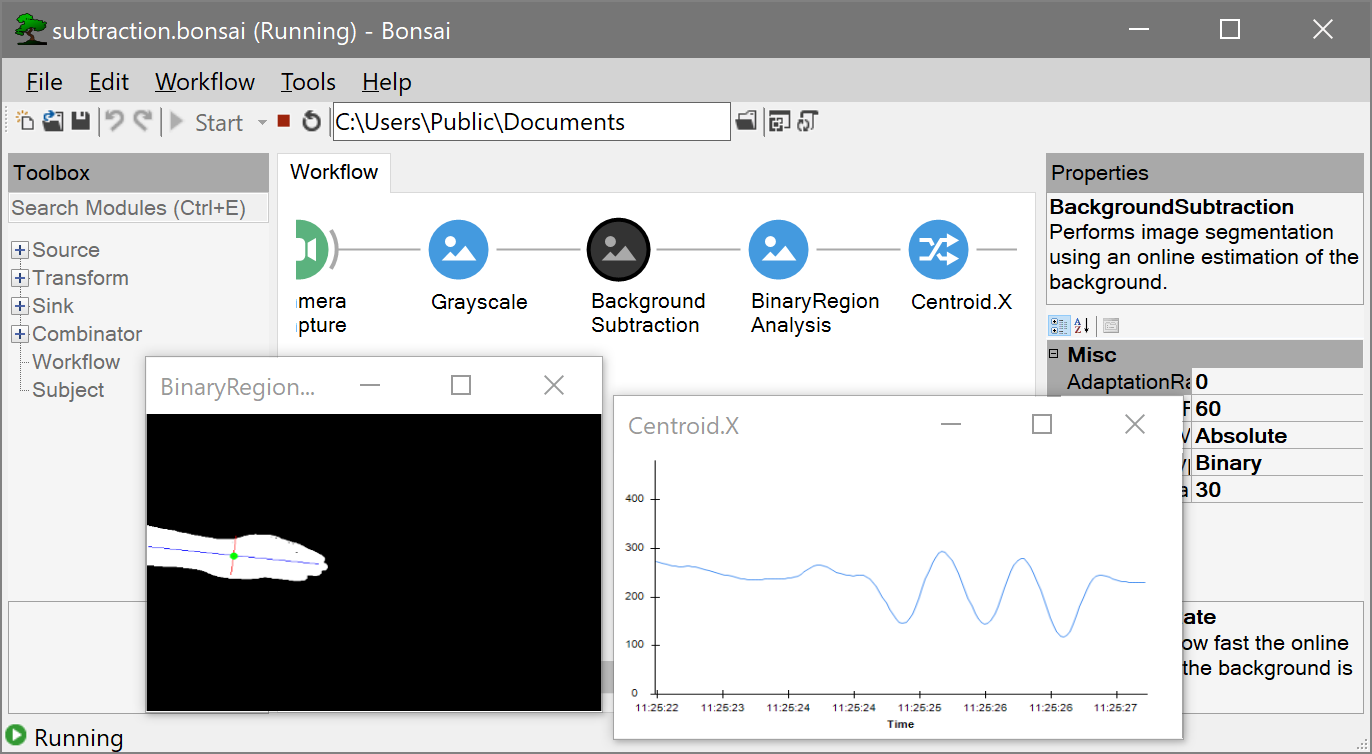Sort properties alphabetically with A-Z button

[1082, 326]
